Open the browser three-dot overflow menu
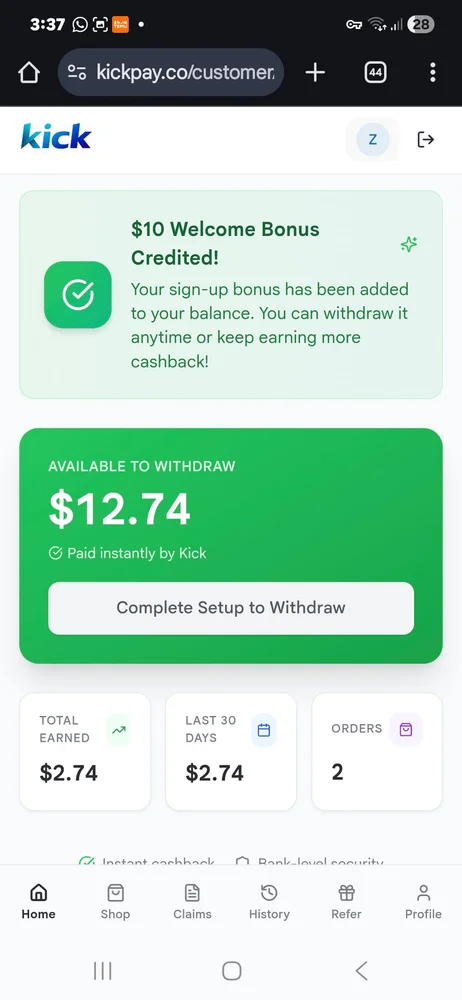This screenshot has height=1000, width=462. (x=433, y=72)
